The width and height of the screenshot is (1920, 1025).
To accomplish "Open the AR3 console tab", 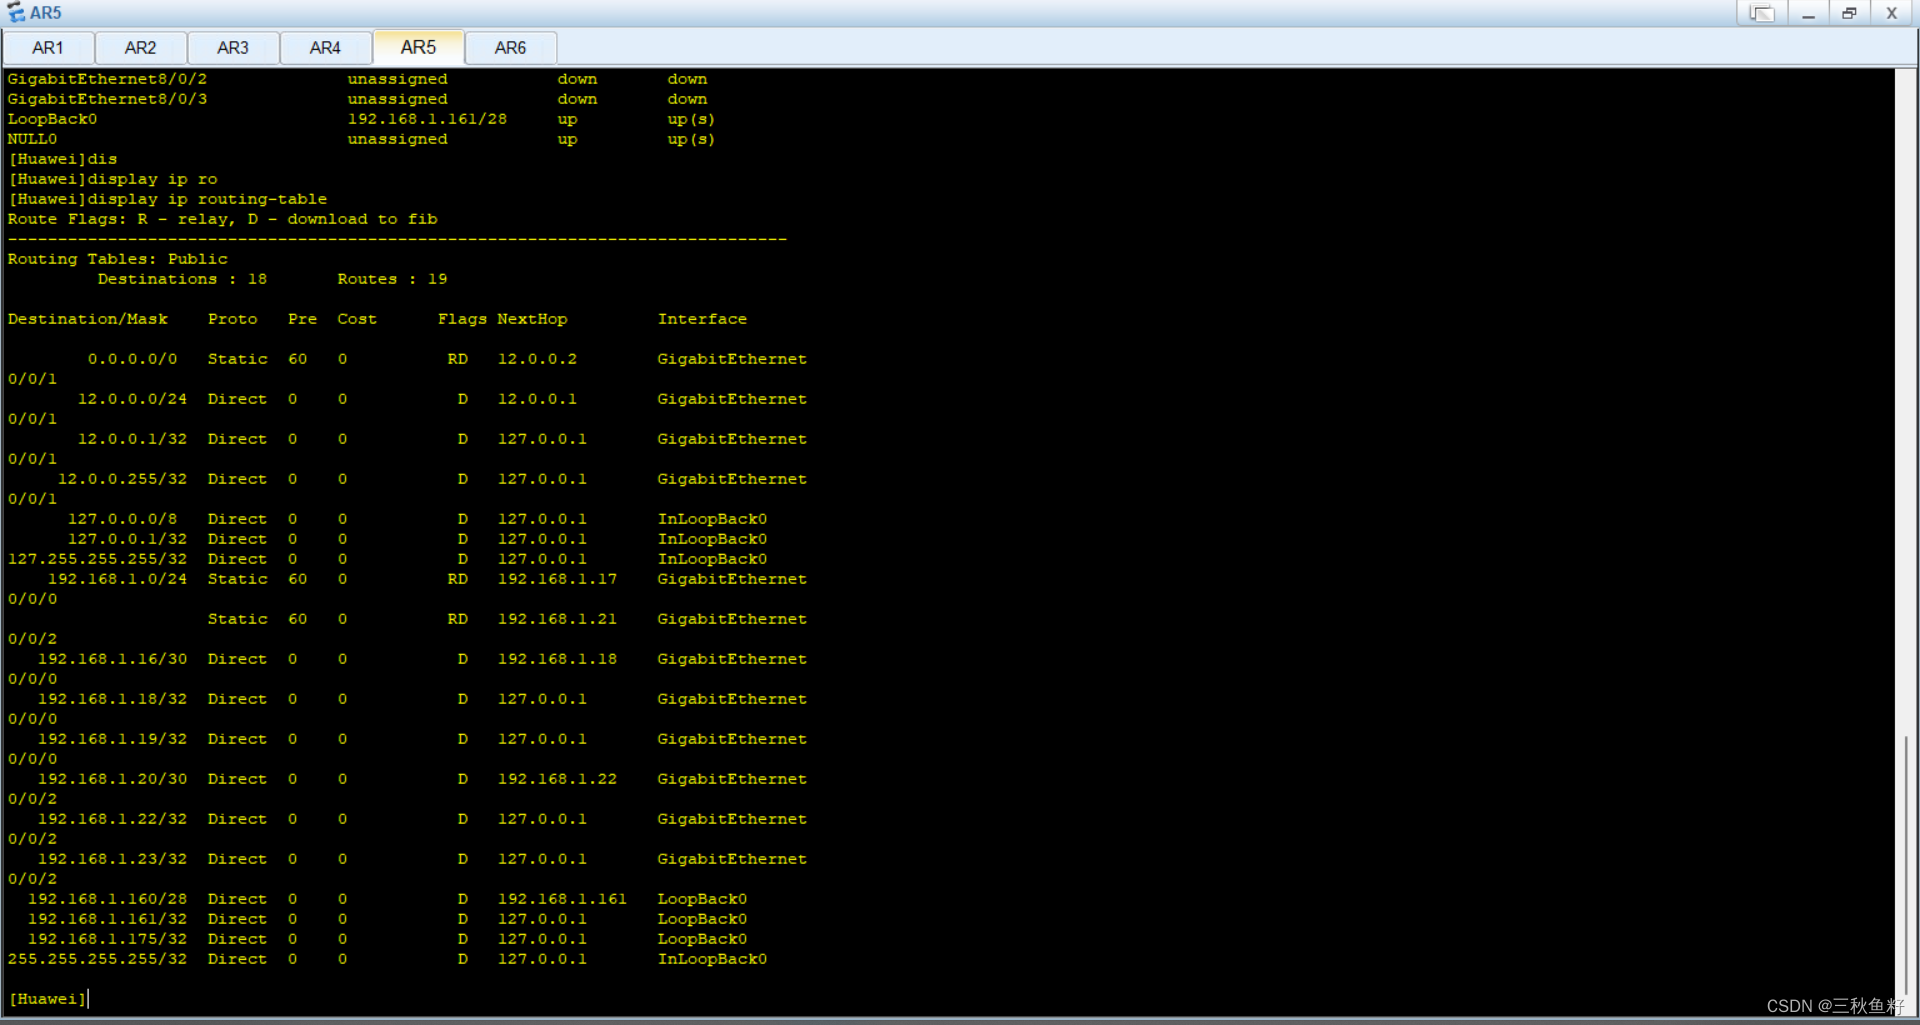I will click(x=233, y=47).
